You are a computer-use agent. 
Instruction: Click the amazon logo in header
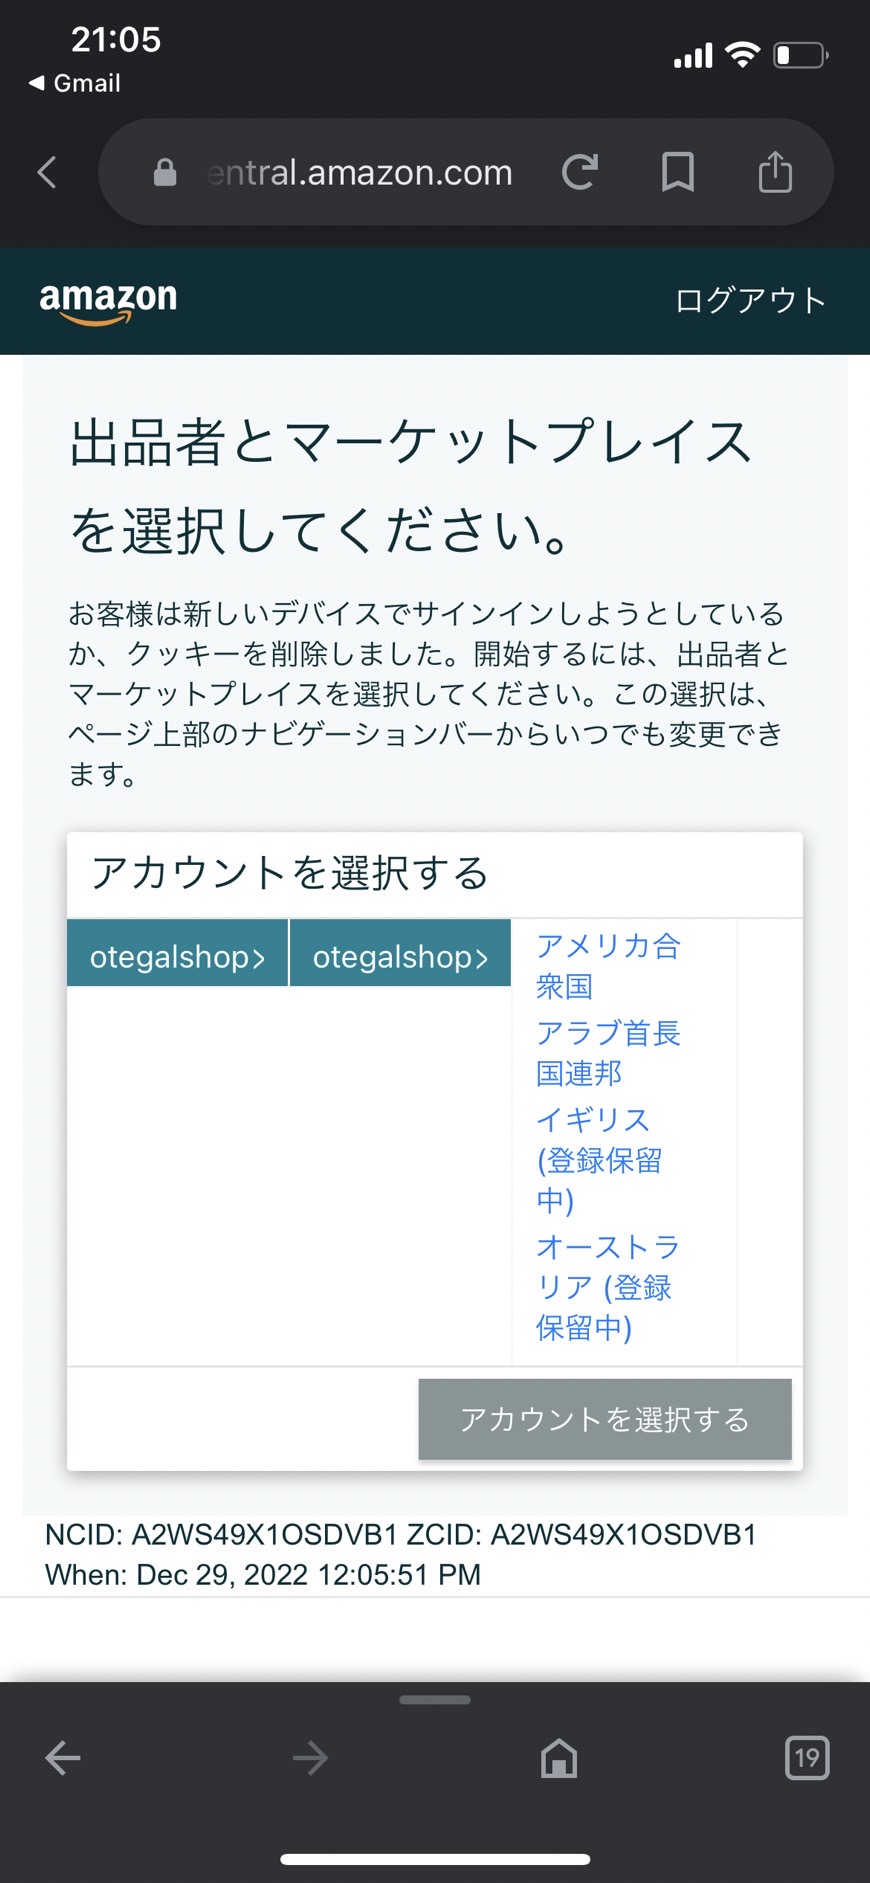(x=108, y=302)
